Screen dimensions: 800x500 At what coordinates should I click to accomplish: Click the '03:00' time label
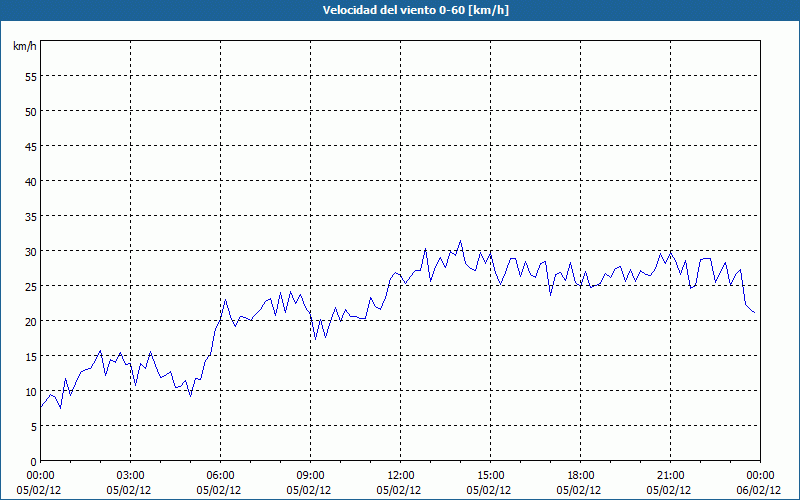coord(131,476)
